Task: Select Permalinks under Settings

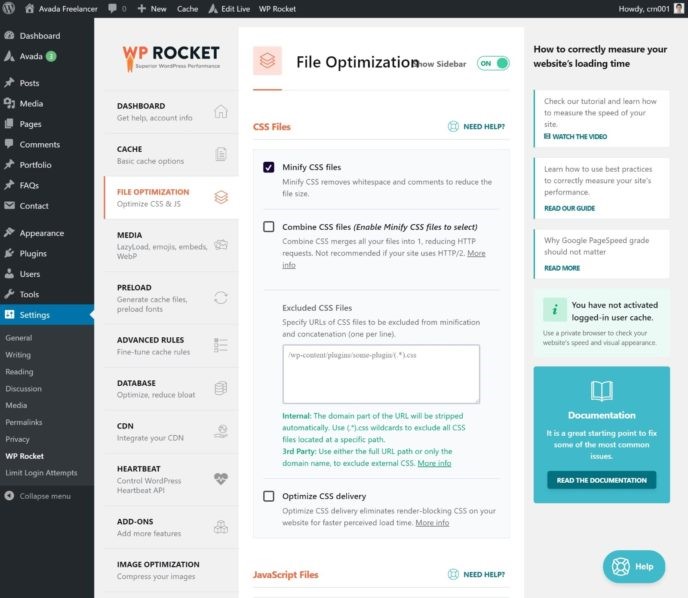Action: coord(24,422)
